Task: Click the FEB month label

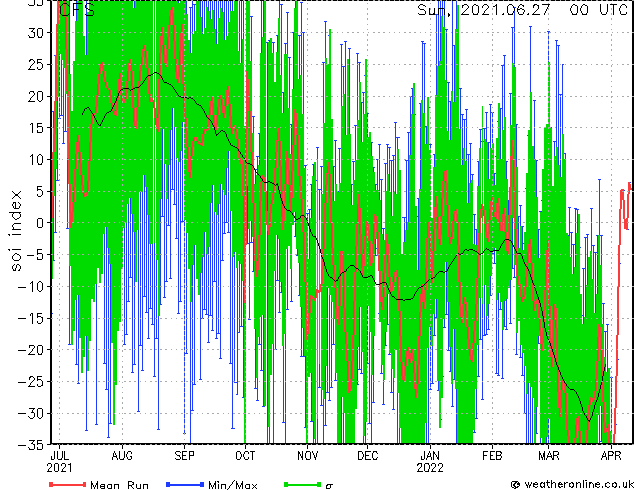Action: click(492, 456)
